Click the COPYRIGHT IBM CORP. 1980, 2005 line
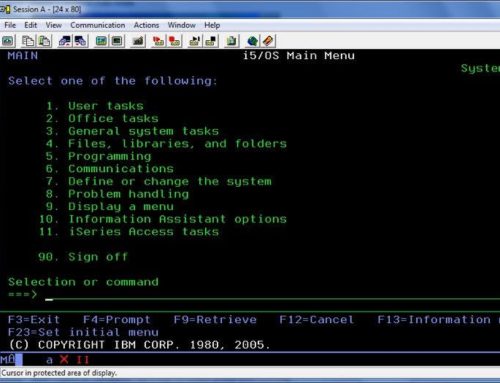The image size is (500, 383). 139,345
